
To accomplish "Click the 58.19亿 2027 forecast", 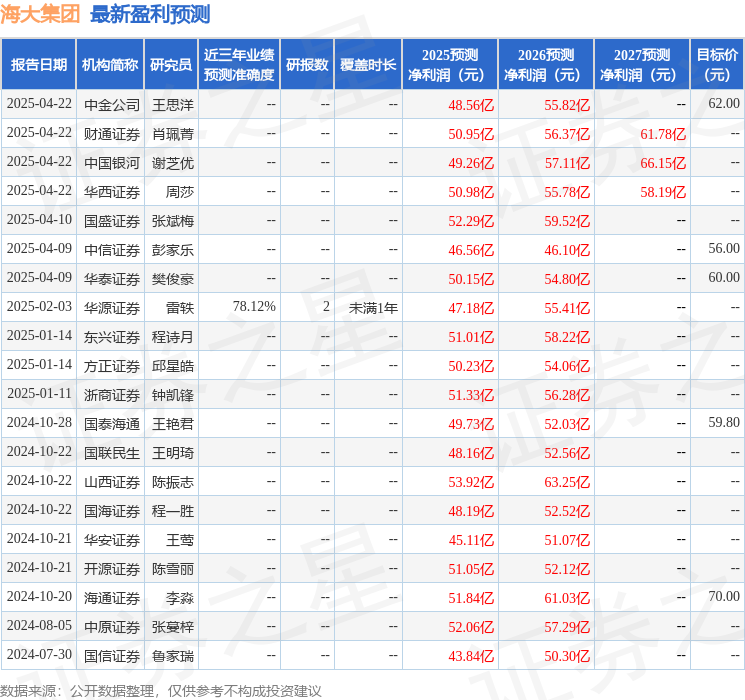I will pos(663,192).
